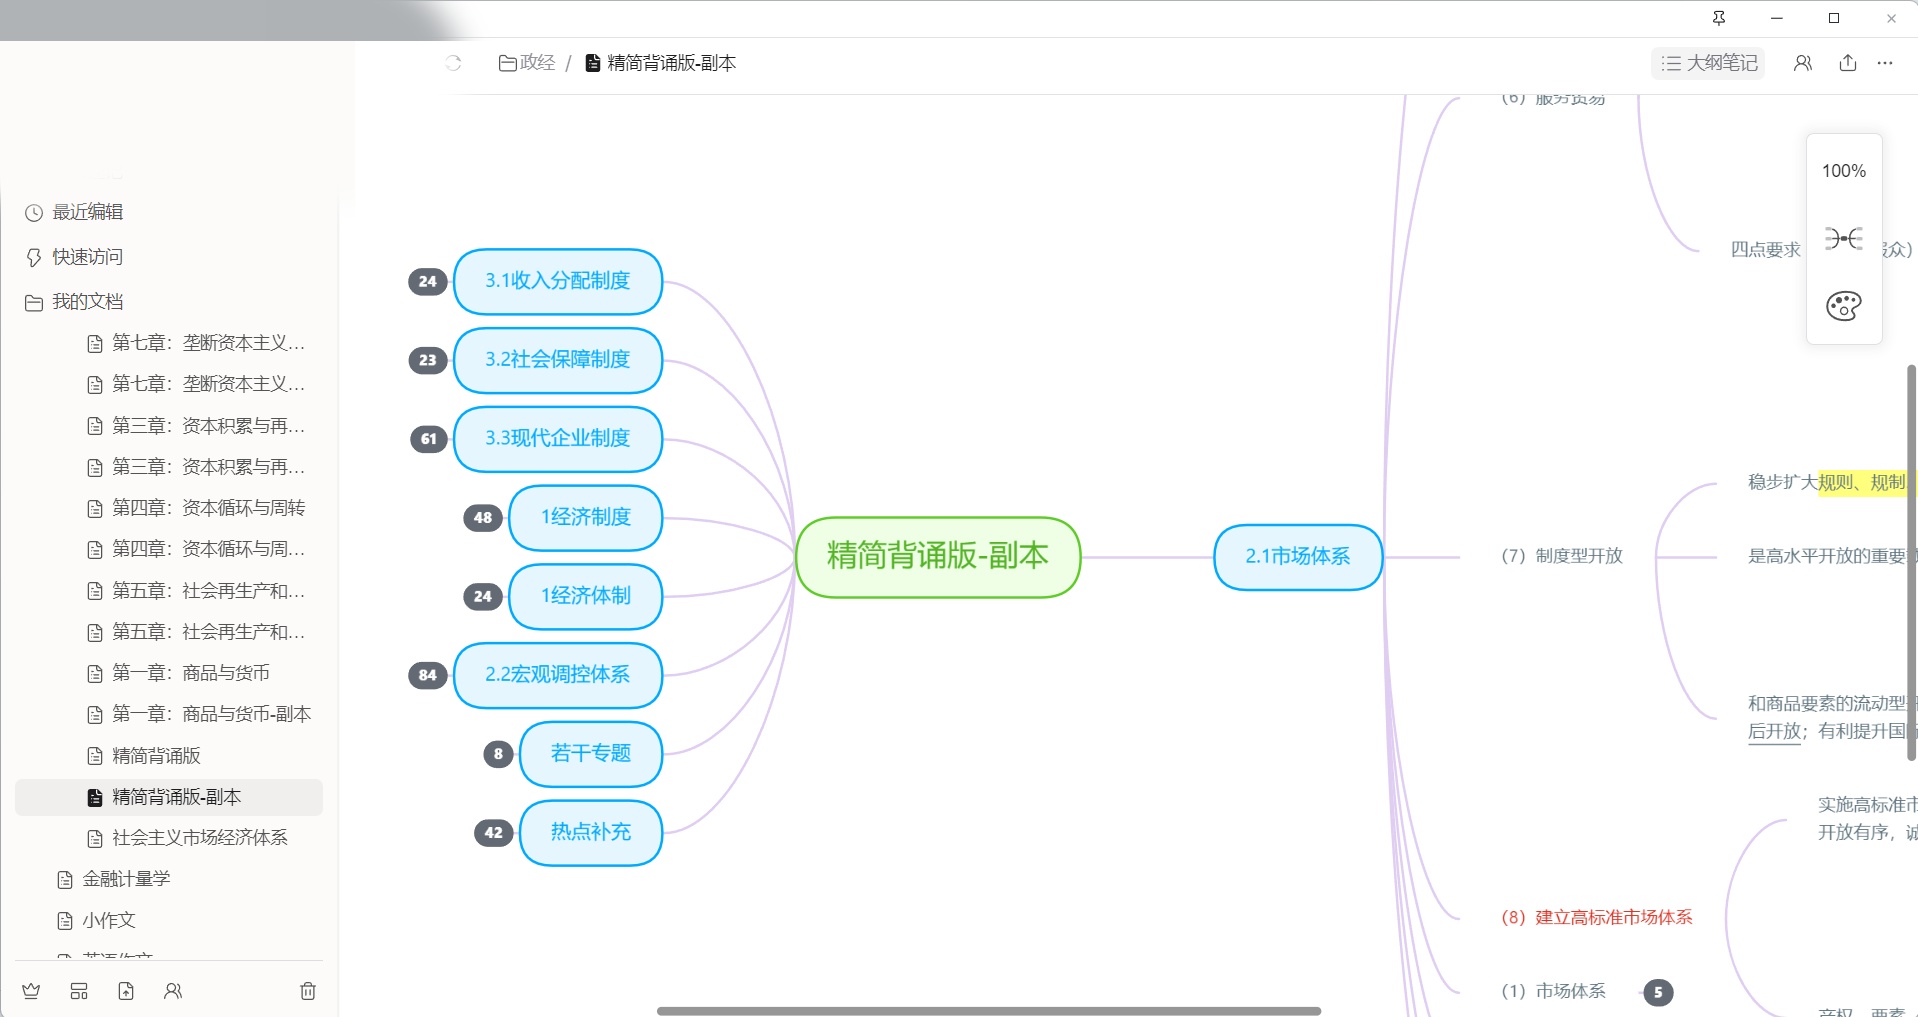Expand the 2.2宏观调控体系 node badge 84

pyautogui.click(x=428, y=675)
